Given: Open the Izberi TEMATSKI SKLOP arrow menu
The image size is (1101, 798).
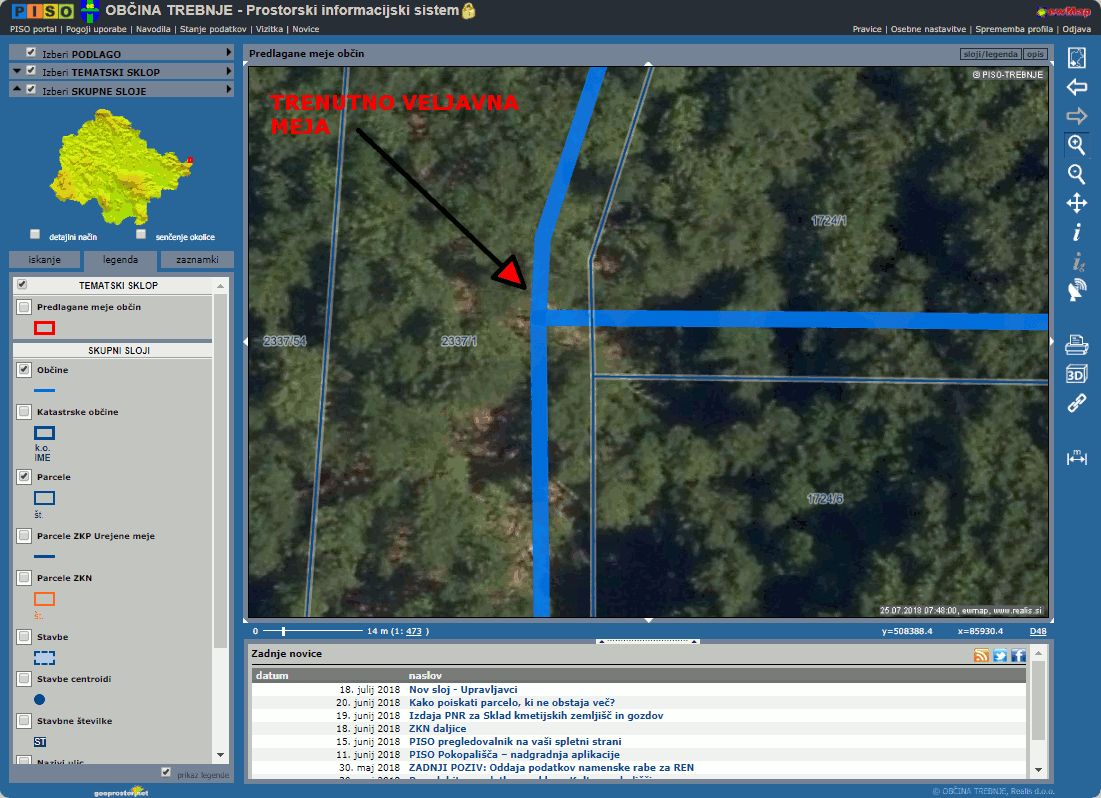Looking at the screenshot, I should coord(228,71).
